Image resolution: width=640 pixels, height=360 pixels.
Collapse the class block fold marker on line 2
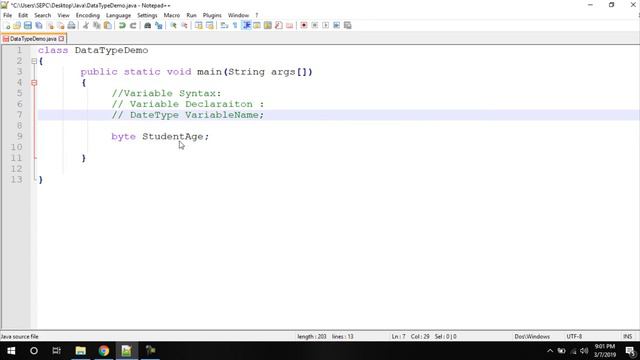point(34,61)
